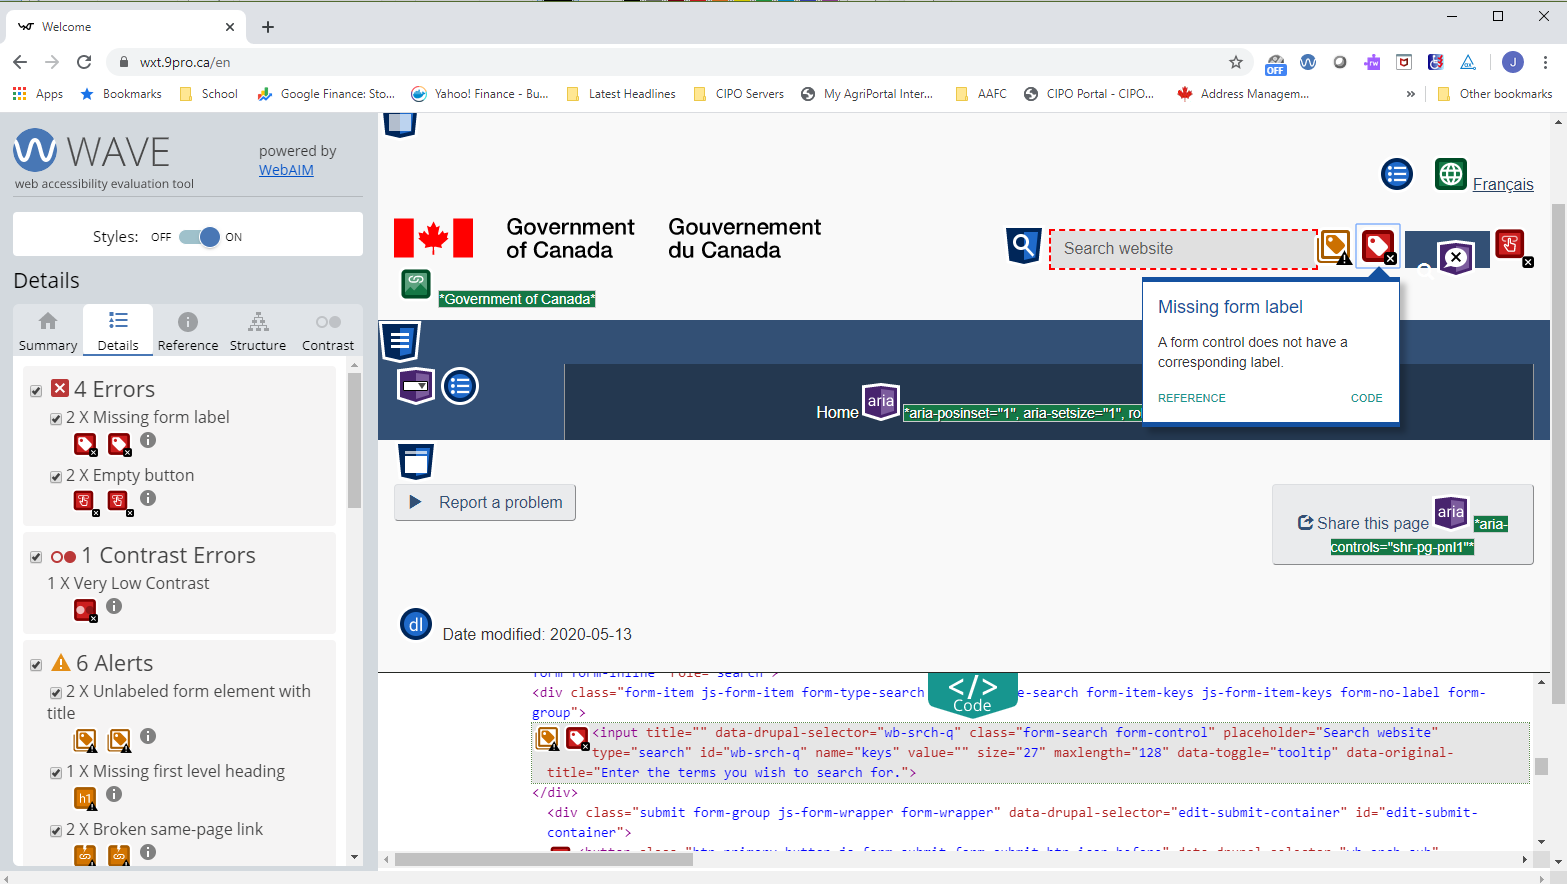
Task: Click the browser Back arrow
Action: click(20, 62)
